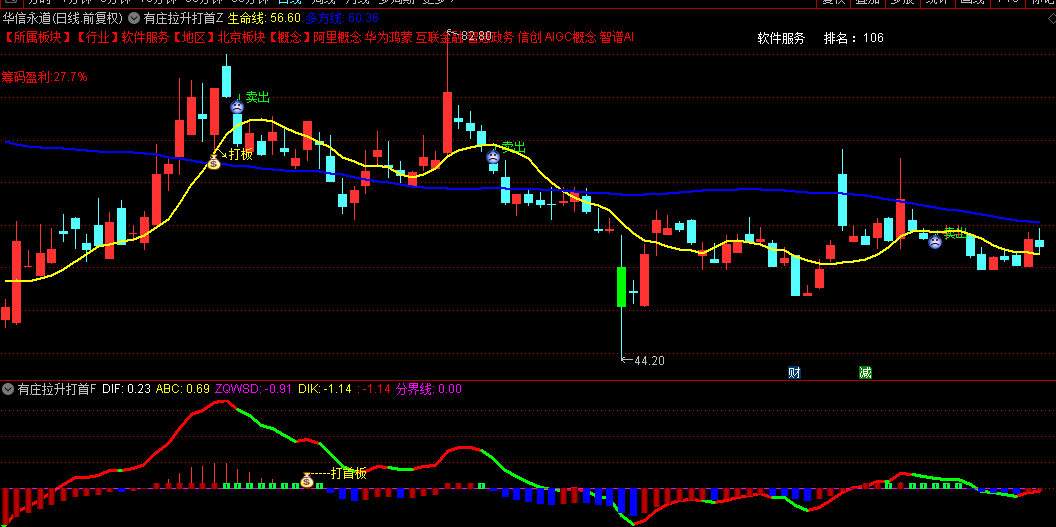This screenshot has height=527, width=1056.
Task: Open the 财 financial marker
Action: point(794,372)
